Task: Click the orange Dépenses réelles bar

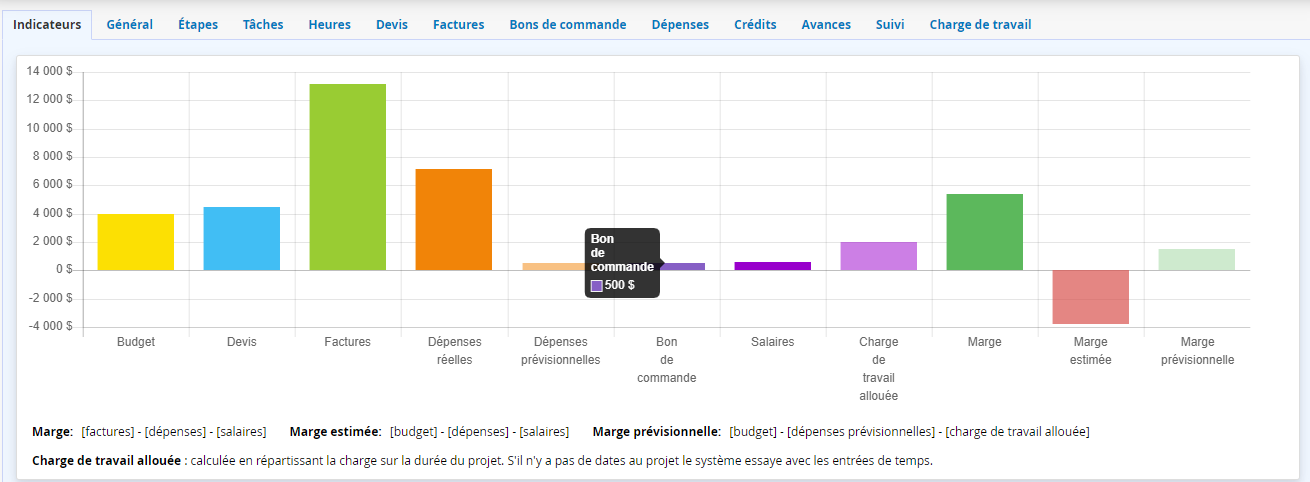Action: 454,220
